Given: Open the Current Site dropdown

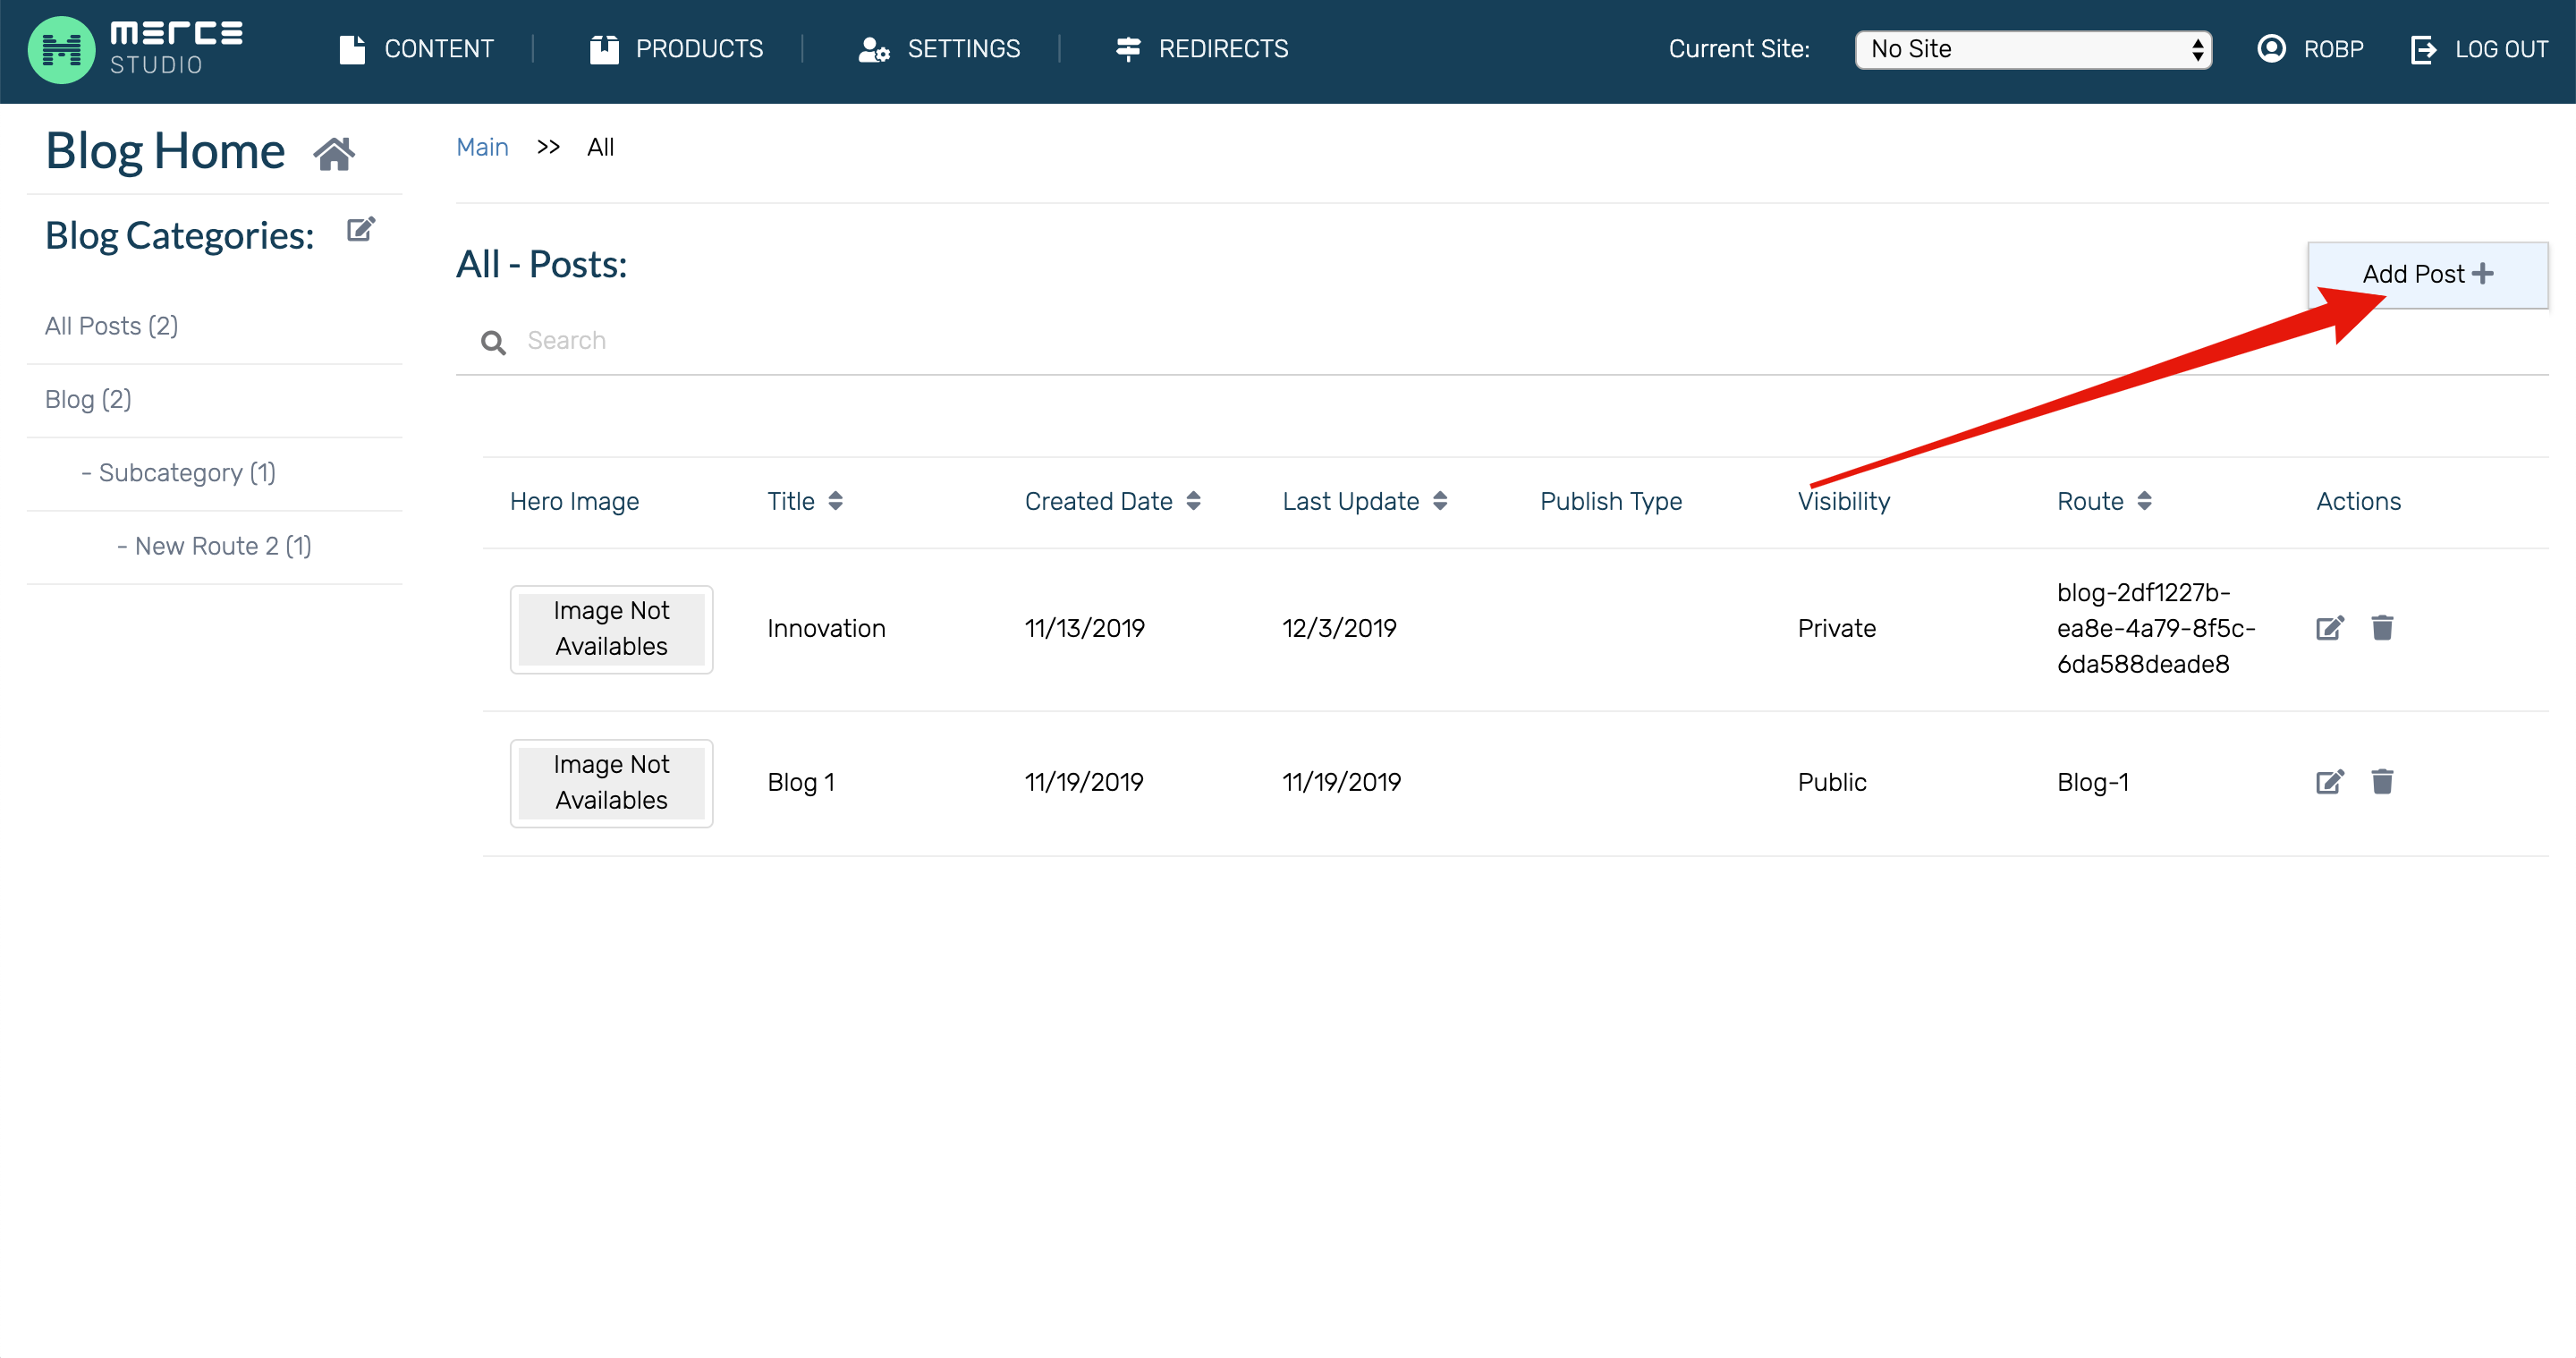Looking at the screenshot, I should click(x=2032, y=49).
